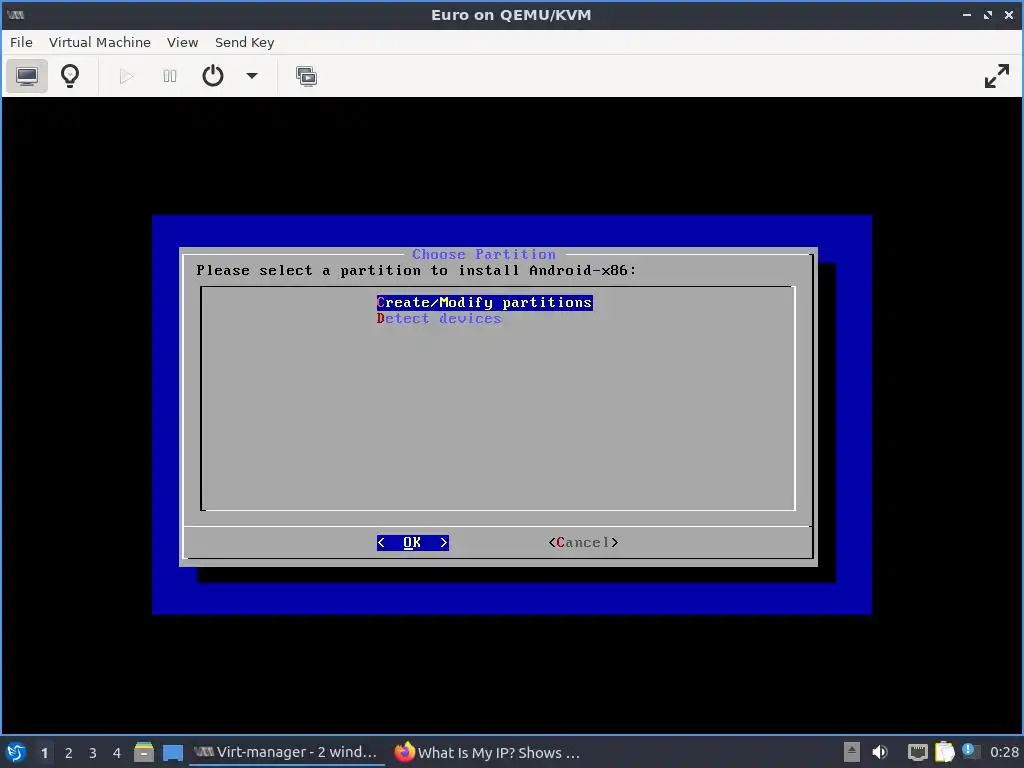This screenshot has width=1024, height=768.
Task: Switch to workspace 3
Action: [93, 753]
